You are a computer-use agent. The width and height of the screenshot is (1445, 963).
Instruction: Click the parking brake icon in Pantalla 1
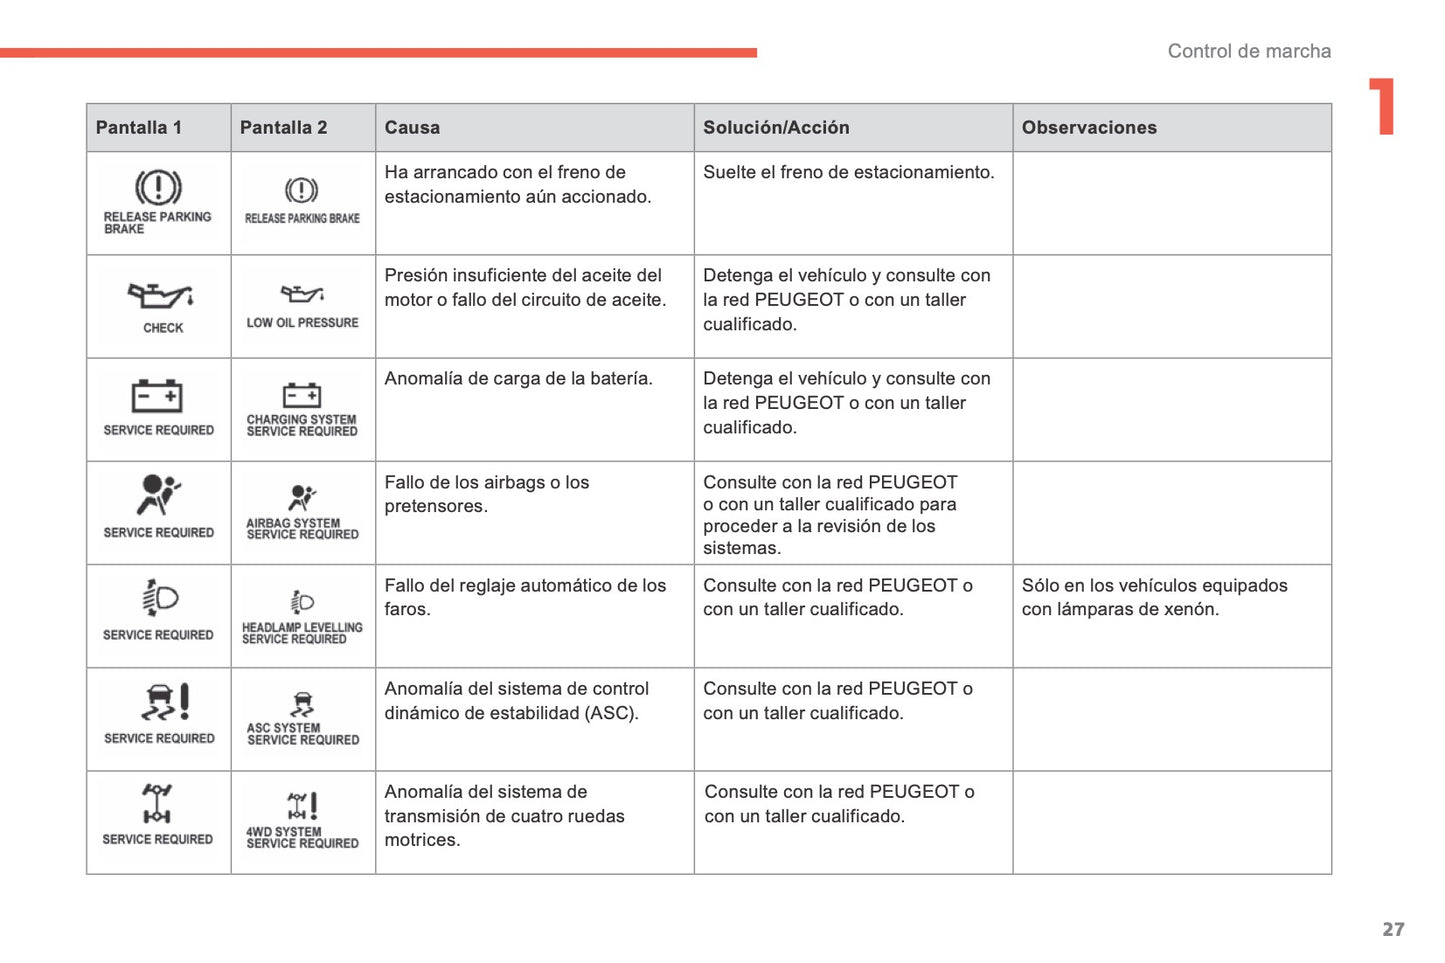[x=158, y=188]
